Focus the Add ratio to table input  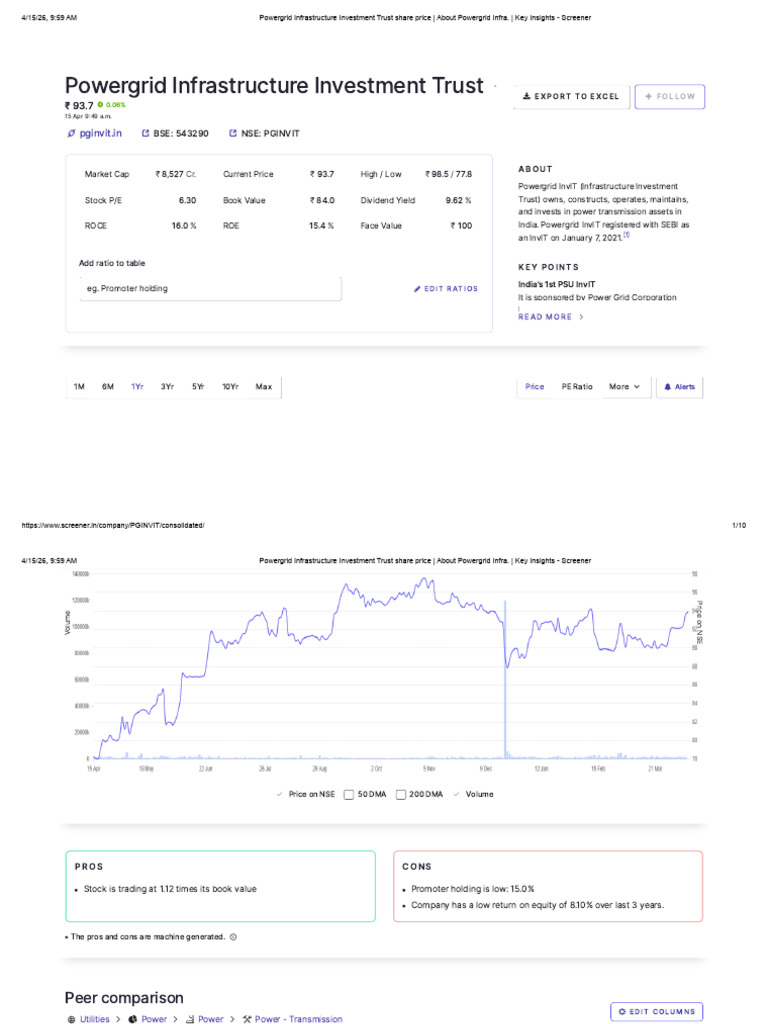click(x=210, y=289)
